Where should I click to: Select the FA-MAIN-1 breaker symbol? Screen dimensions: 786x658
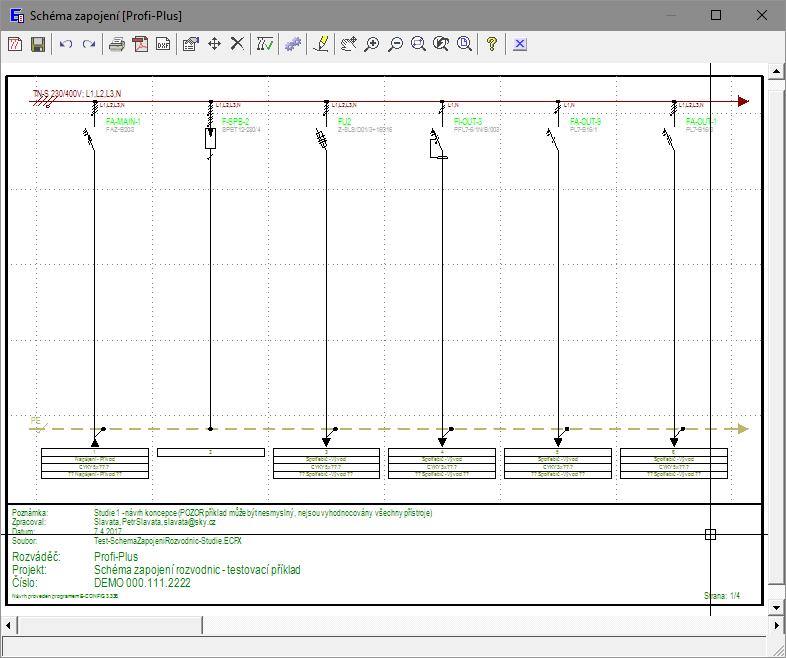point(89,138)
